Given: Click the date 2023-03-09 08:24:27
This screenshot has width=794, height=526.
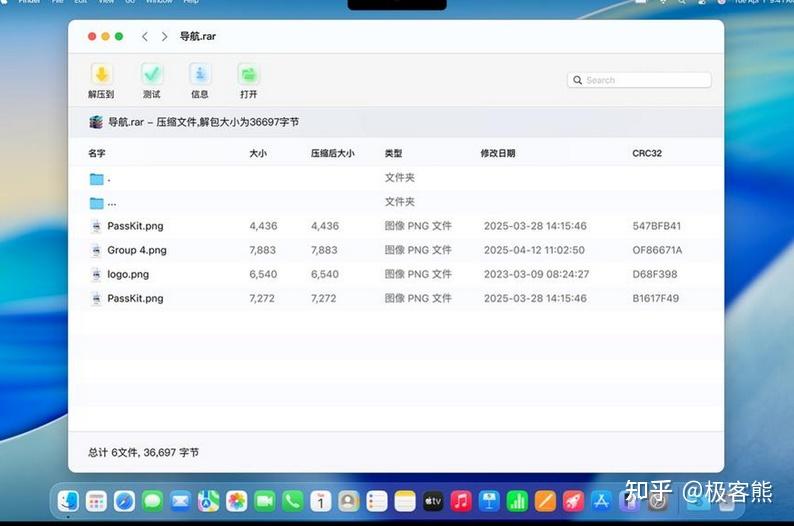Looking at the screenshot, I should 536,274.
